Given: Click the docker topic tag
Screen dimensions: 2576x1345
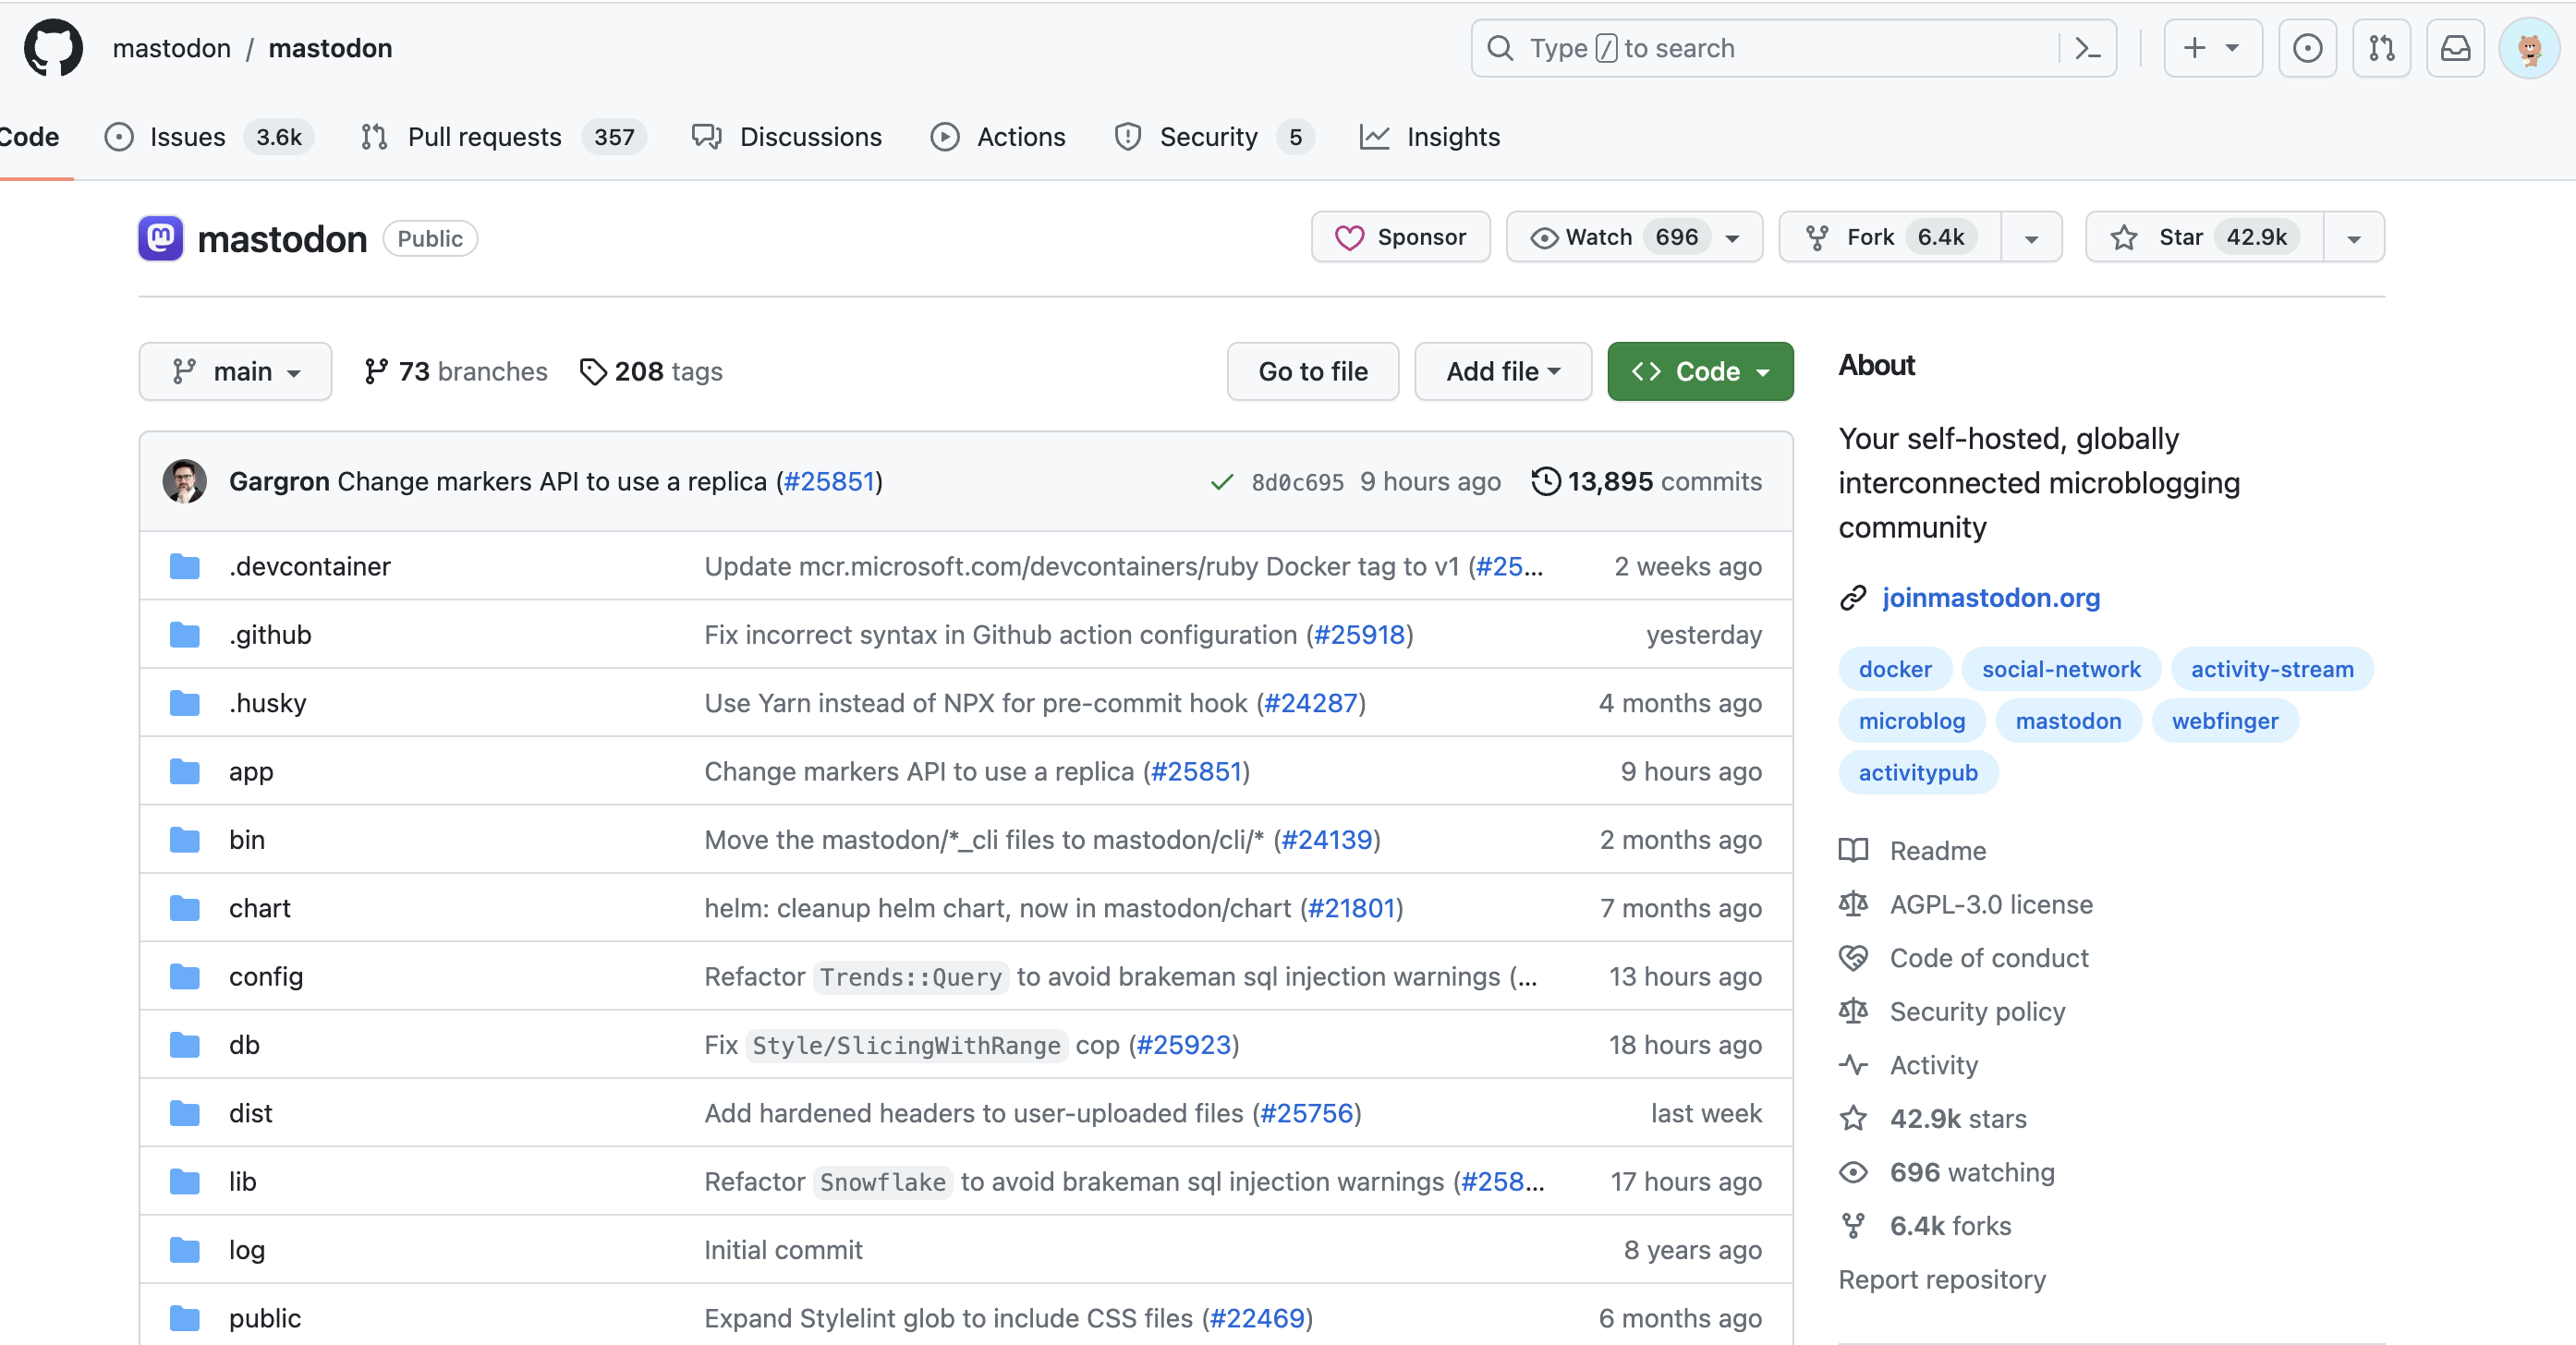Looking at the screenshot, I should (1895, 669).
